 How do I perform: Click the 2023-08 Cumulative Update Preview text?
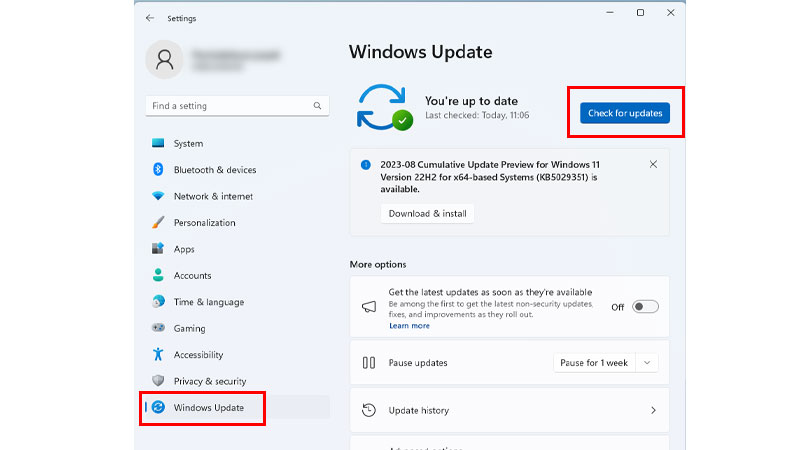click(x=490, y=177)
